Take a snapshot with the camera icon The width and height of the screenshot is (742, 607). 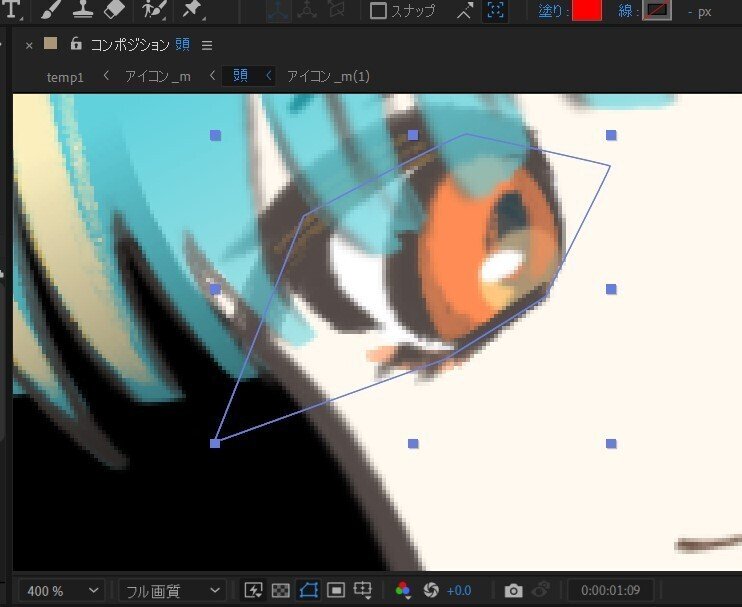513,590
